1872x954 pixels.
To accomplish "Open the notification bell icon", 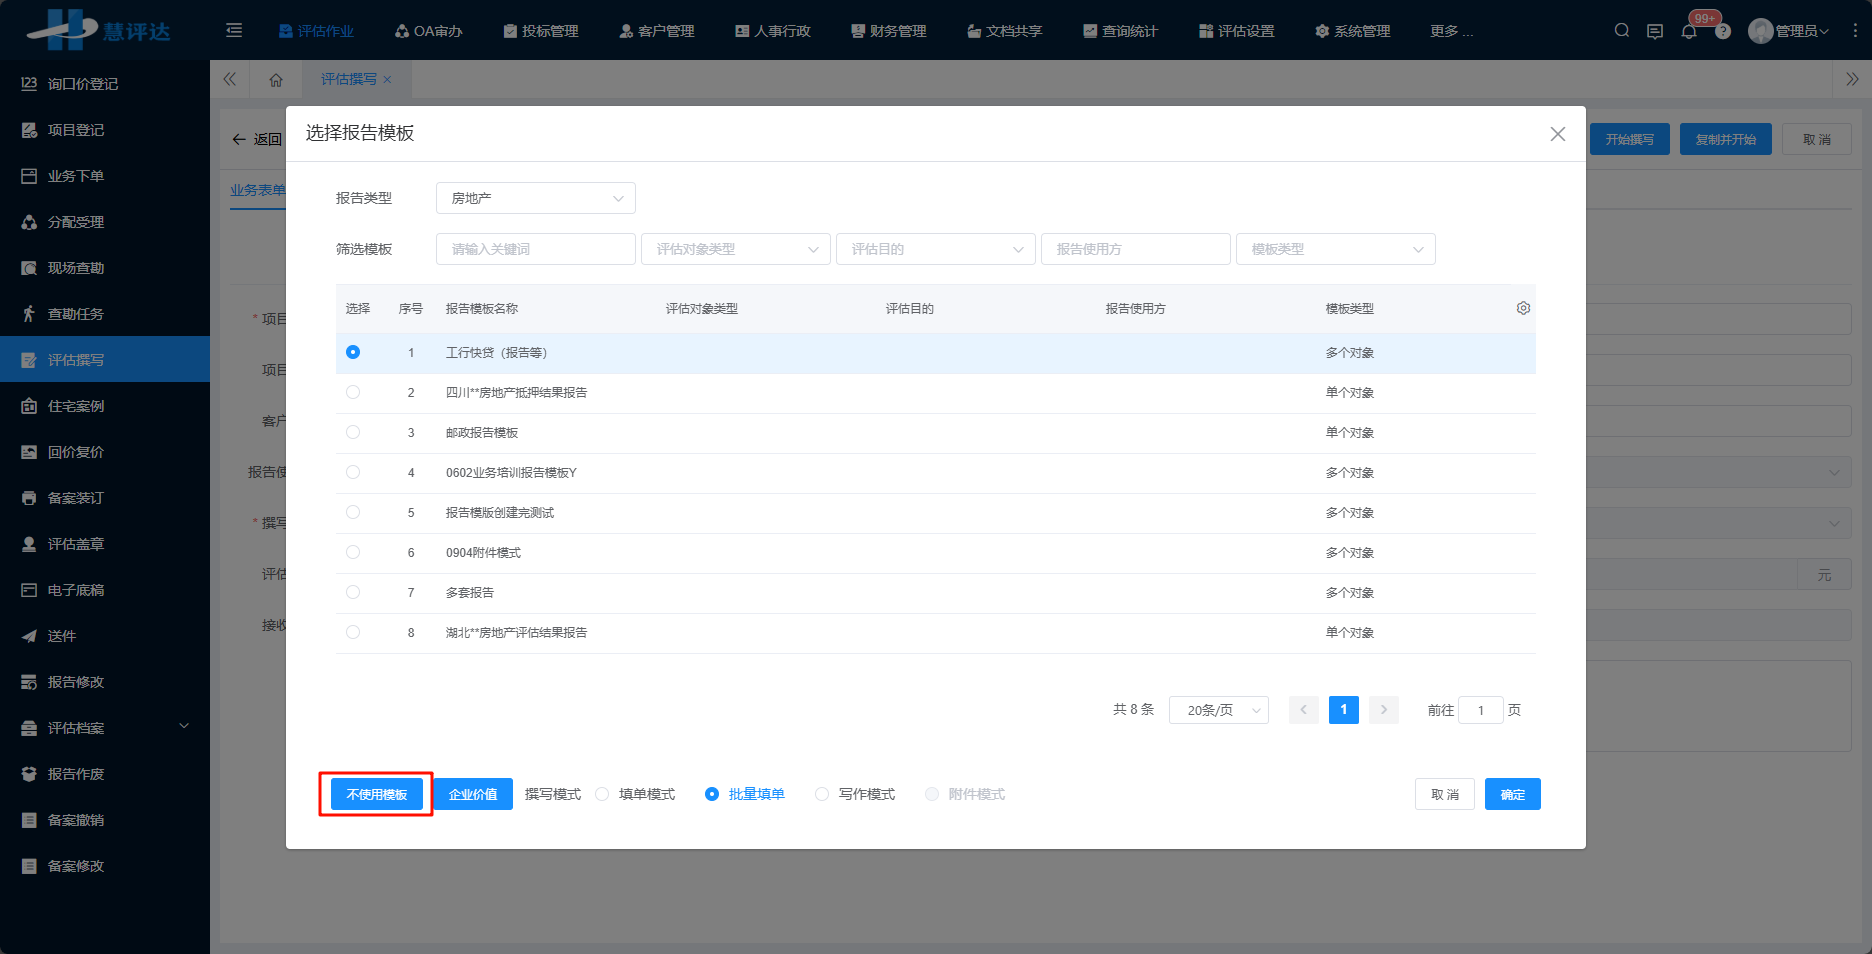I will pyautogui.click(x=1689, y=31).
